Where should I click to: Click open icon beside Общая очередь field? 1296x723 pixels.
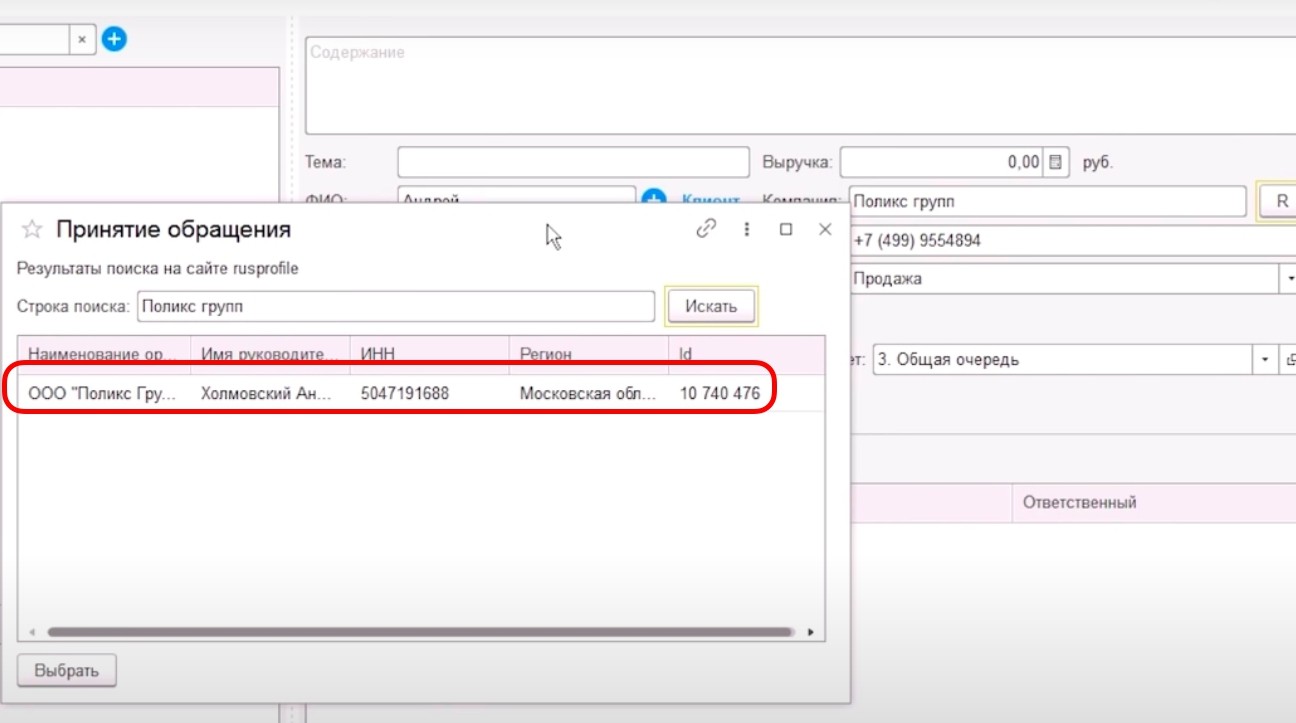tap(1289, 360)
